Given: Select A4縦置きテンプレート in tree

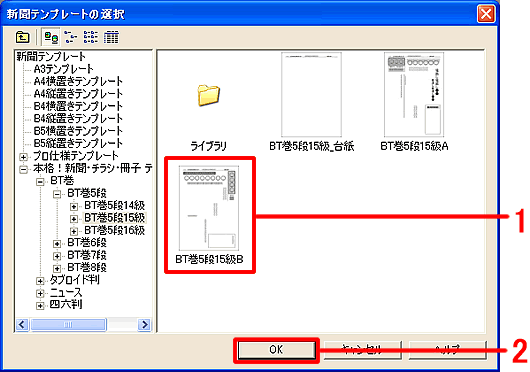Looking at the screenshot, I should (78, 94).
